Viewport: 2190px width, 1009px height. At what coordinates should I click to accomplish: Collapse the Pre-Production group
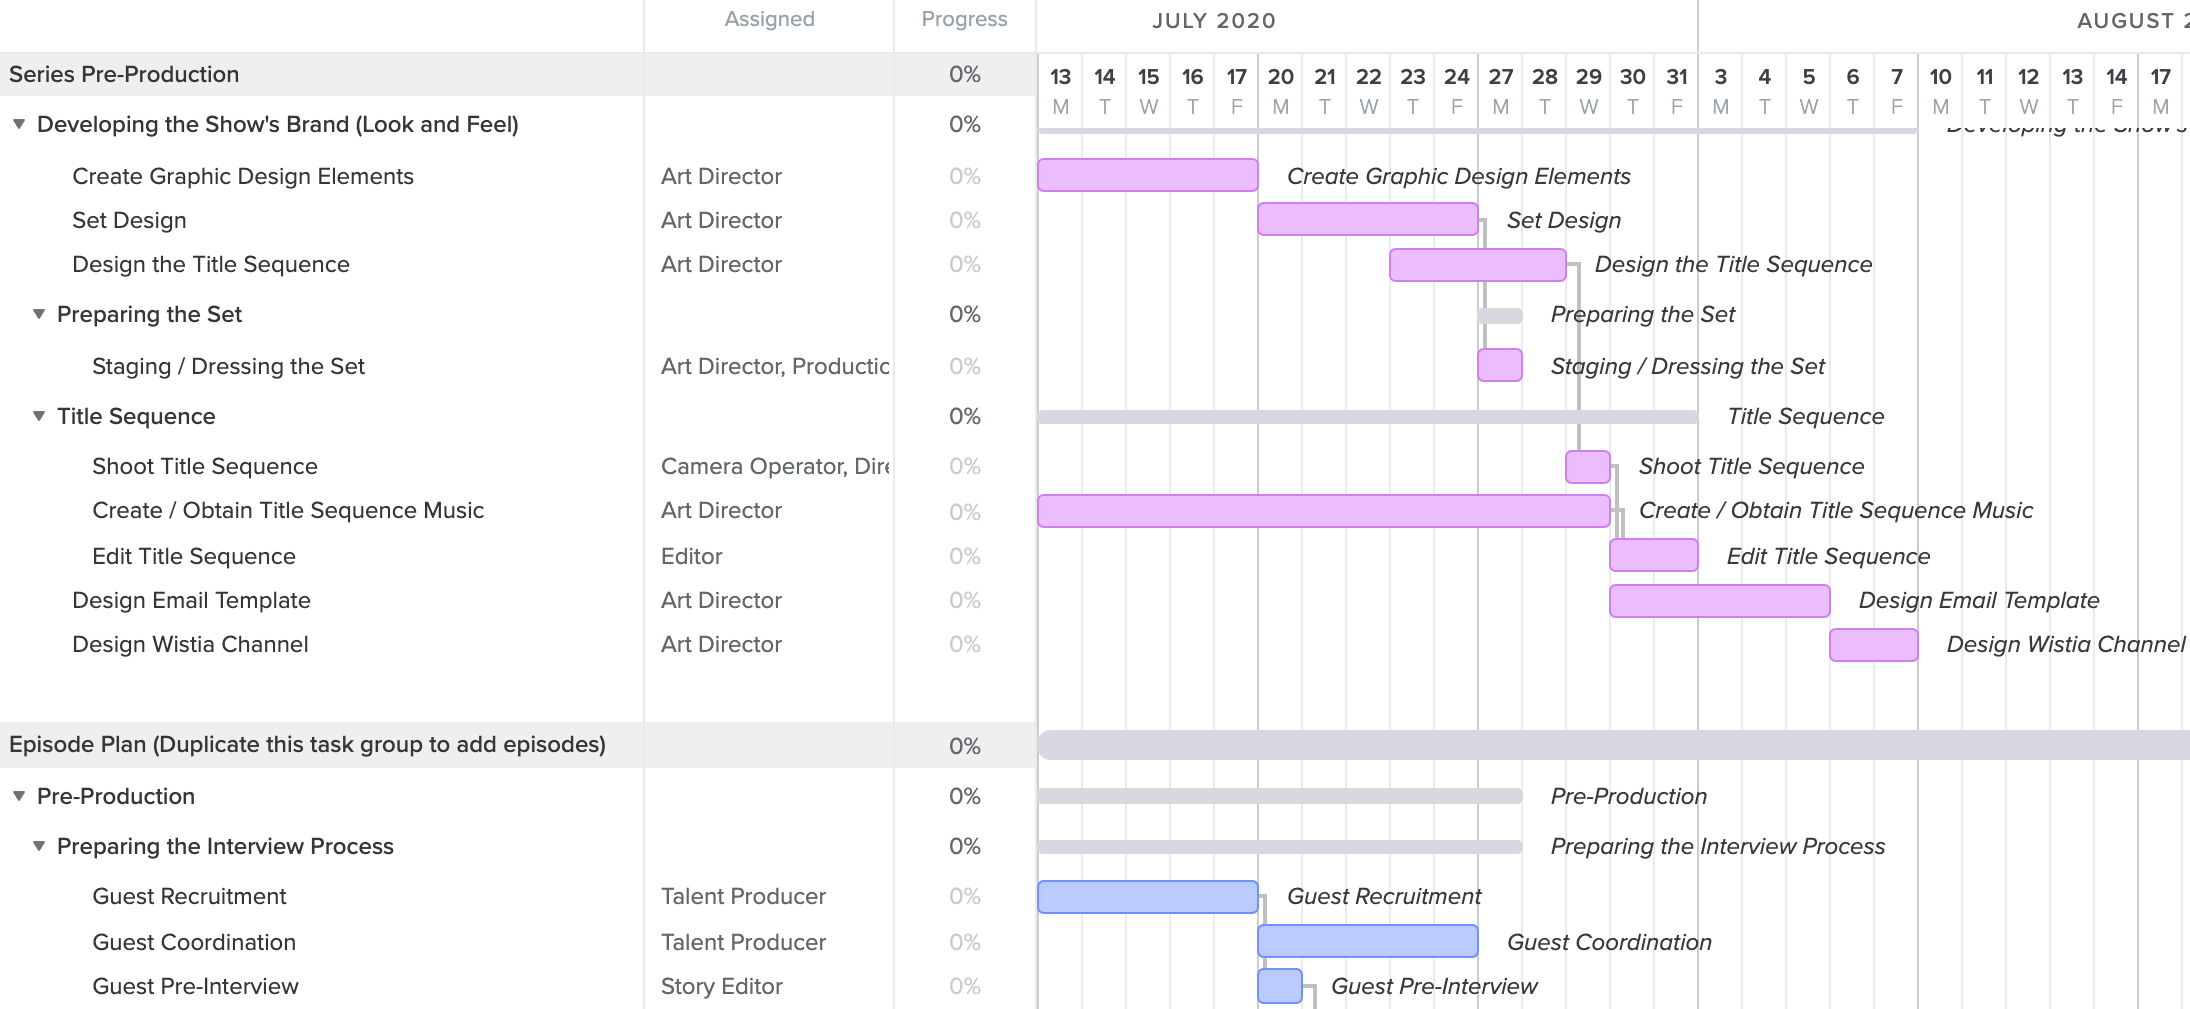tap(19, 796)
